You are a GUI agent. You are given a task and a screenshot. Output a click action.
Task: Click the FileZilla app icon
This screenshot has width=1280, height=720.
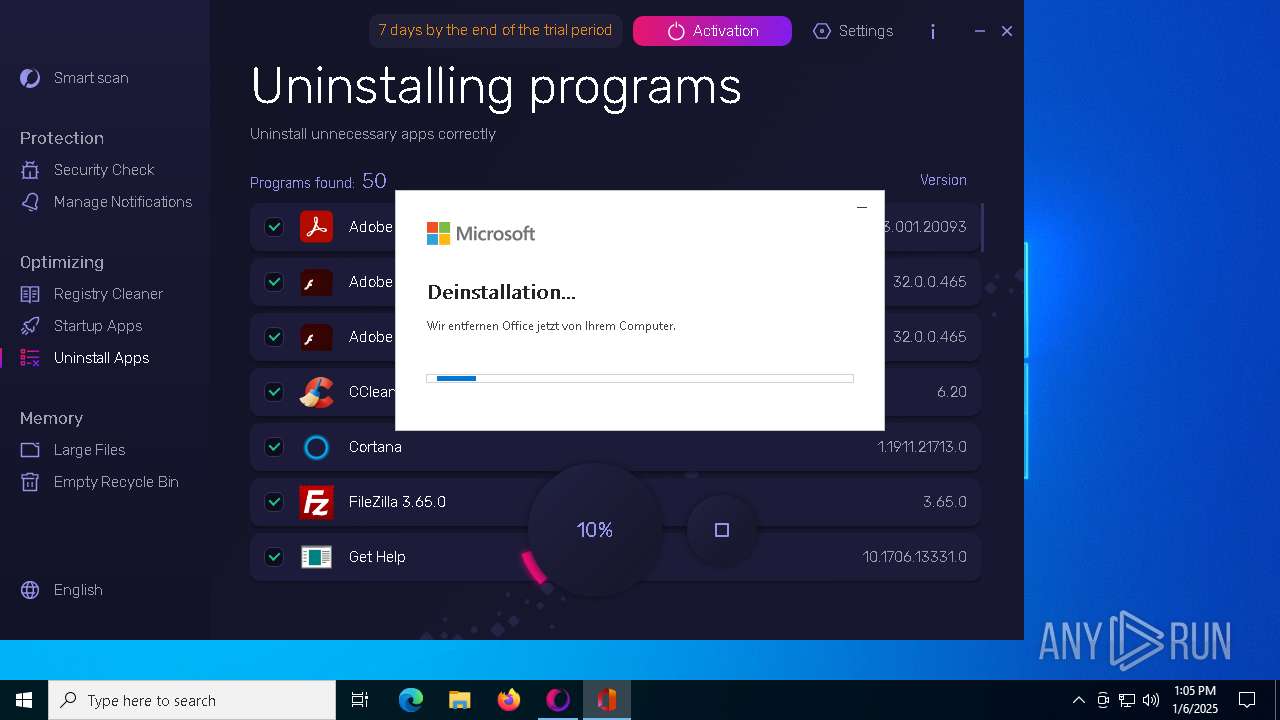316,502
